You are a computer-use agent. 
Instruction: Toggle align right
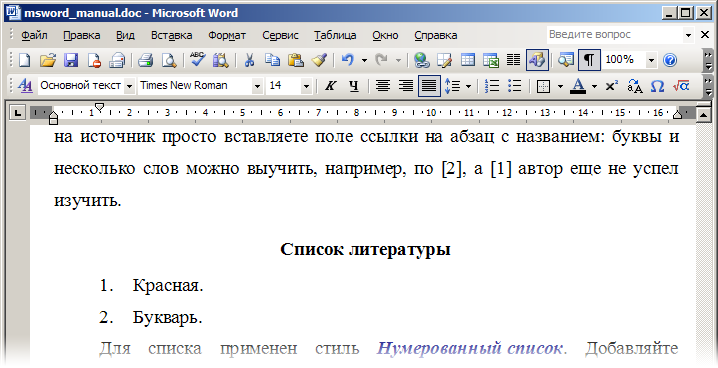pos(406,86)
